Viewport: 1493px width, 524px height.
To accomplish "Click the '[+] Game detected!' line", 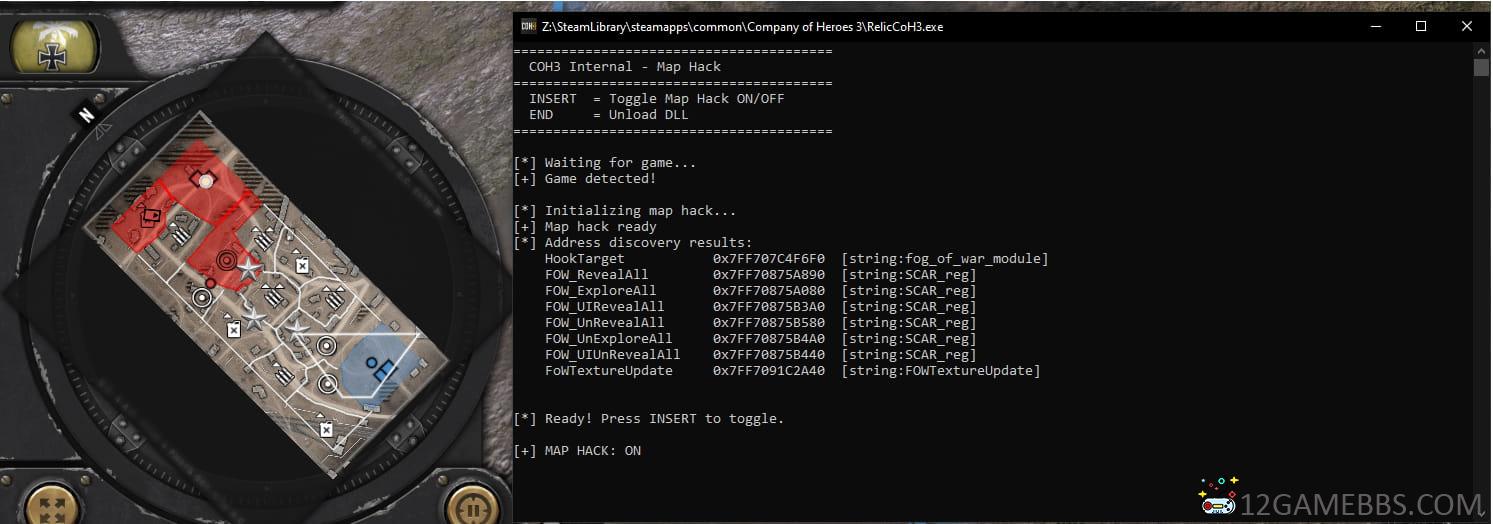I will click(x=585, y=179).
